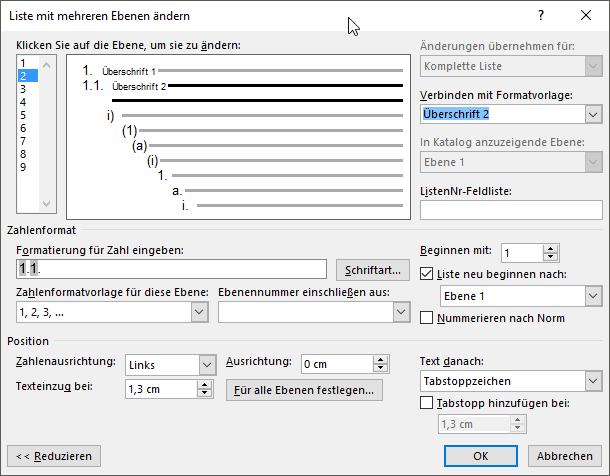
Task: Open the 'Text danach' dropdown
Action: [x=593, y=381]
